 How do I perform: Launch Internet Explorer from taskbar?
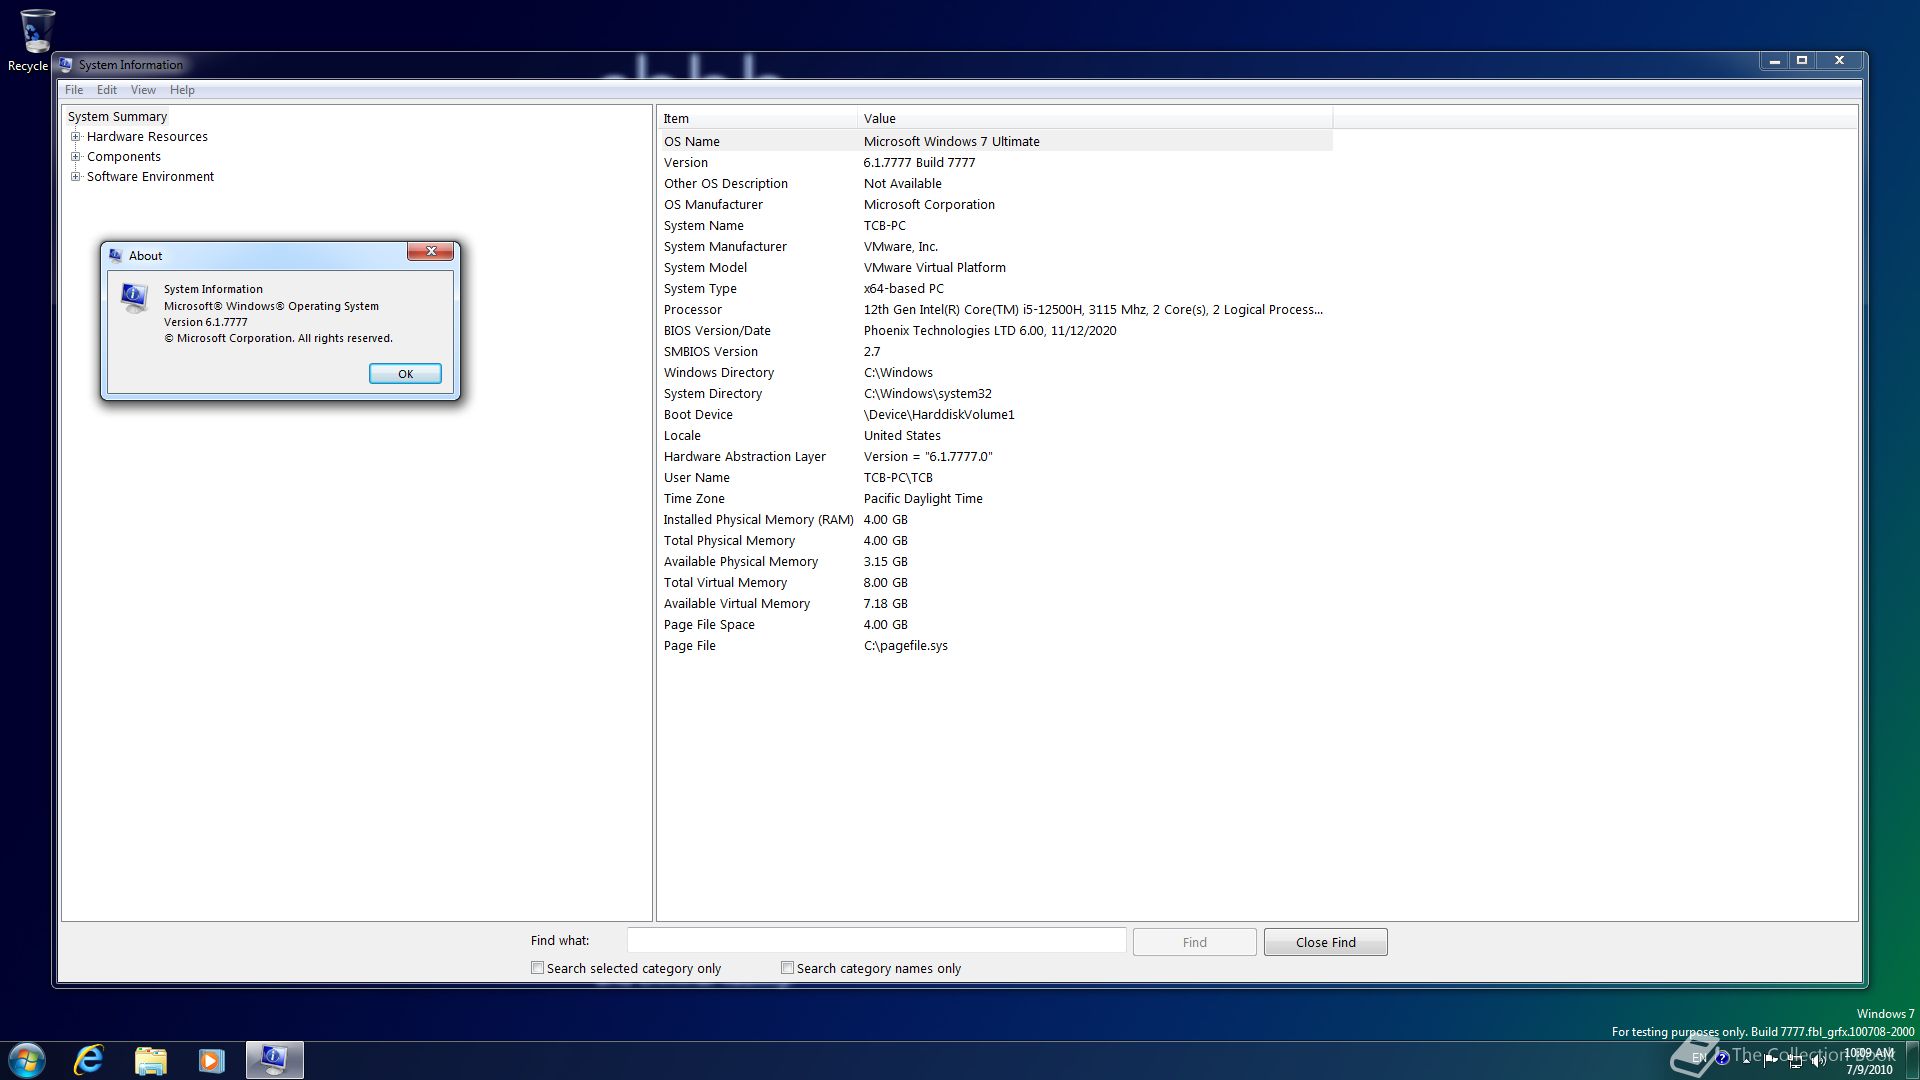(89, 1060)
